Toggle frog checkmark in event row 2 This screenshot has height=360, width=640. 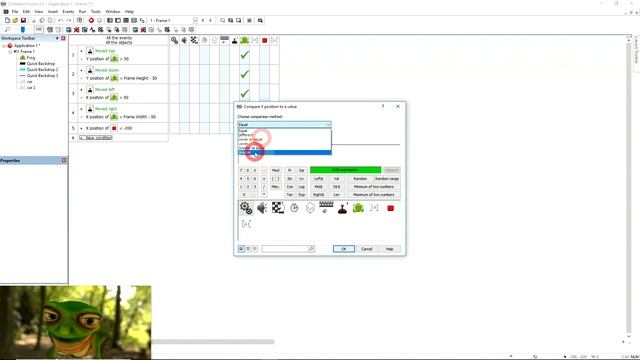coord(244,74)
